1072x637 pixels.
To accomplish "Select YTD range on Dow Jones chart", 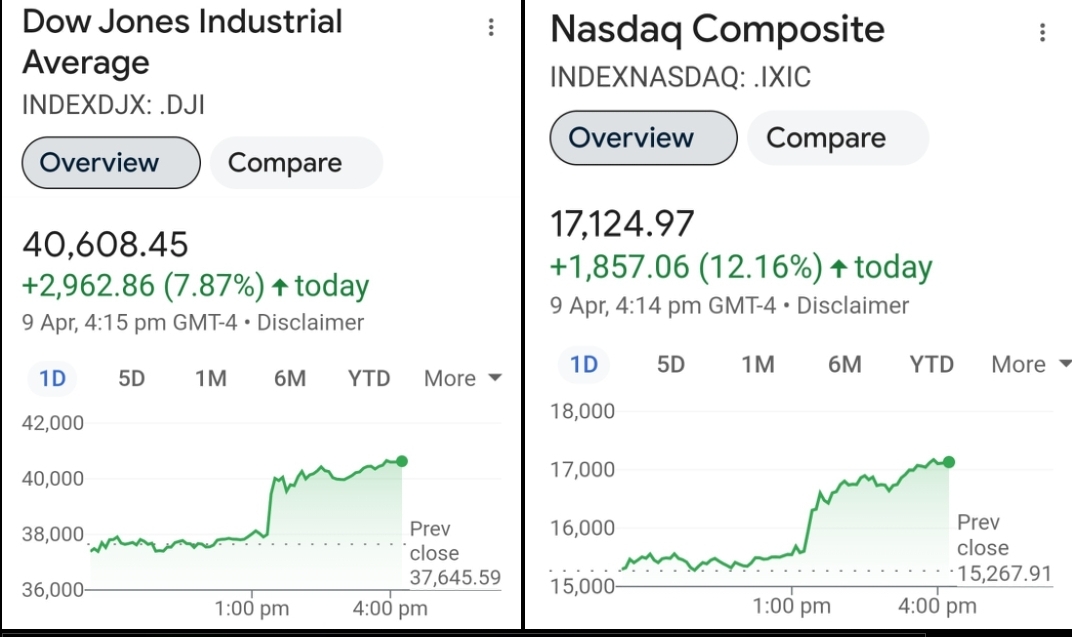I will [369, 378].
